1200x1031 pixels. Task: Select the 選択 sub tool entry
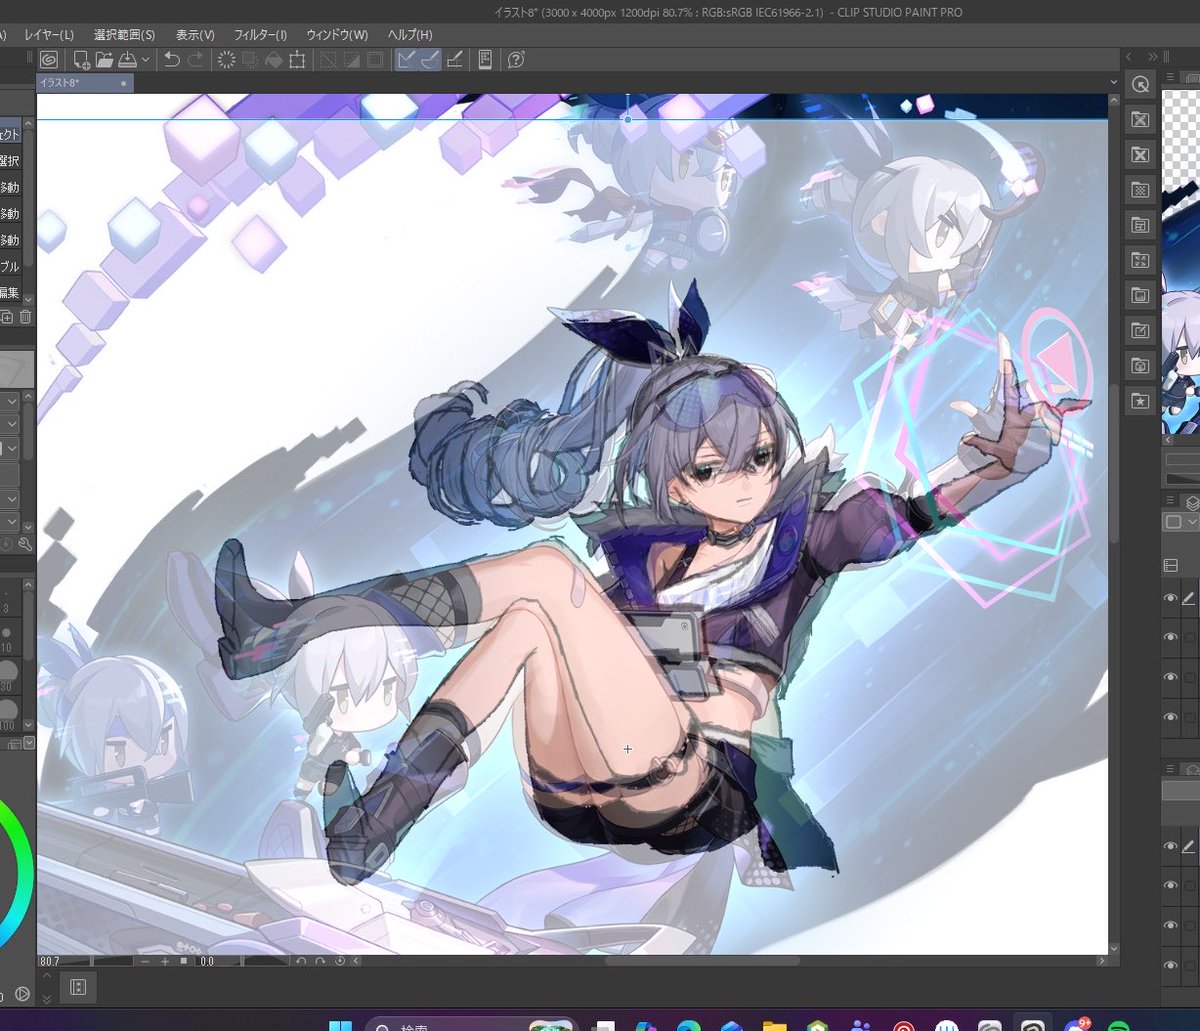click(9, 160)
